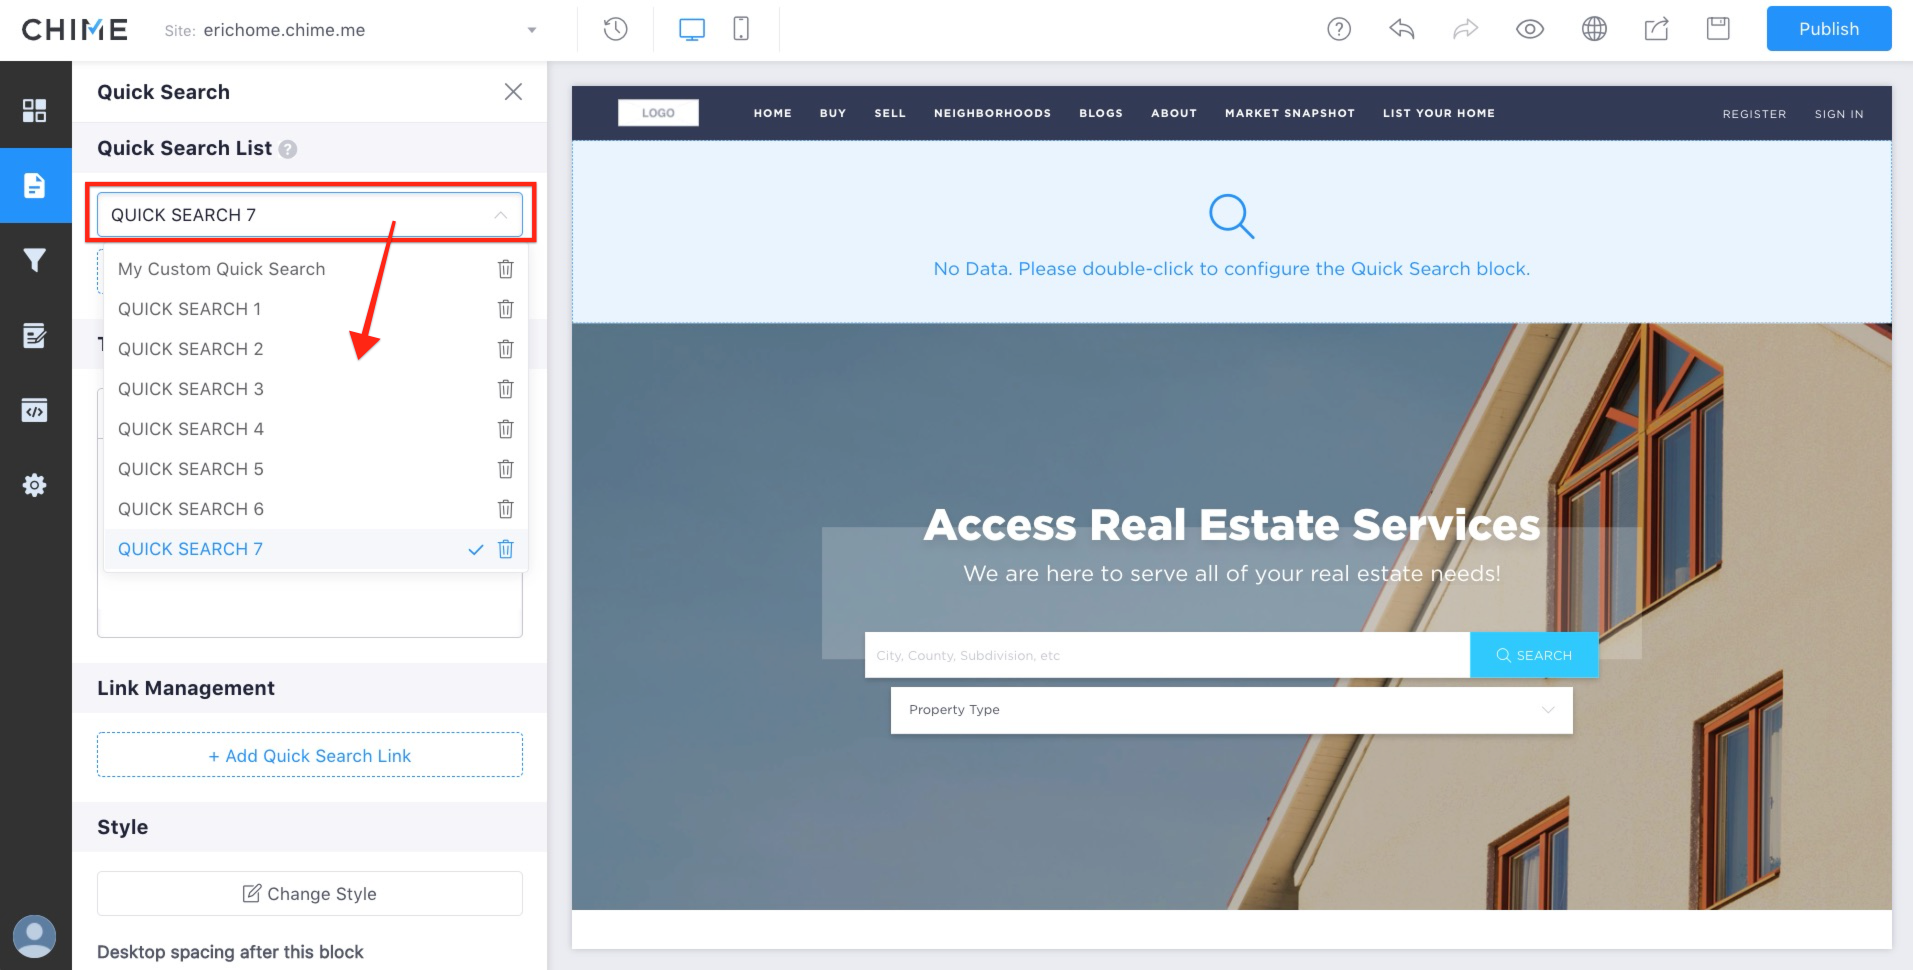Open NEIGHBORHOODS in preview navigation

992,113
